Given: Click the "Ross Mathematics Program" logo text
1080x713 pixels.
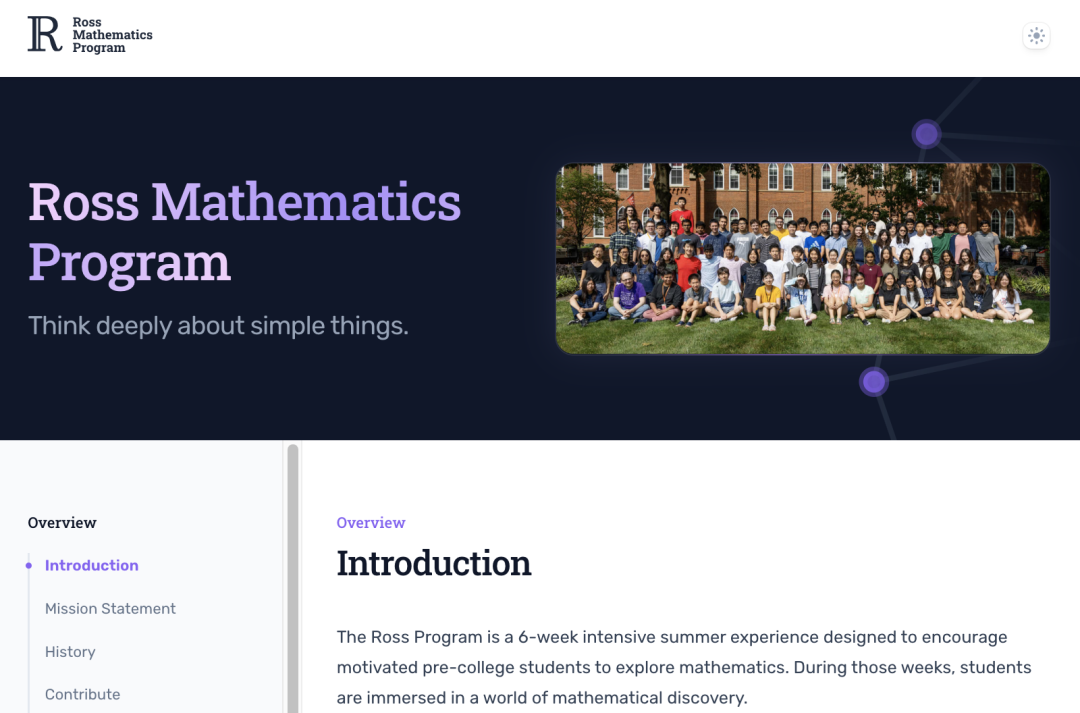Looking at the screenshot, I should [x=112, y=35].
